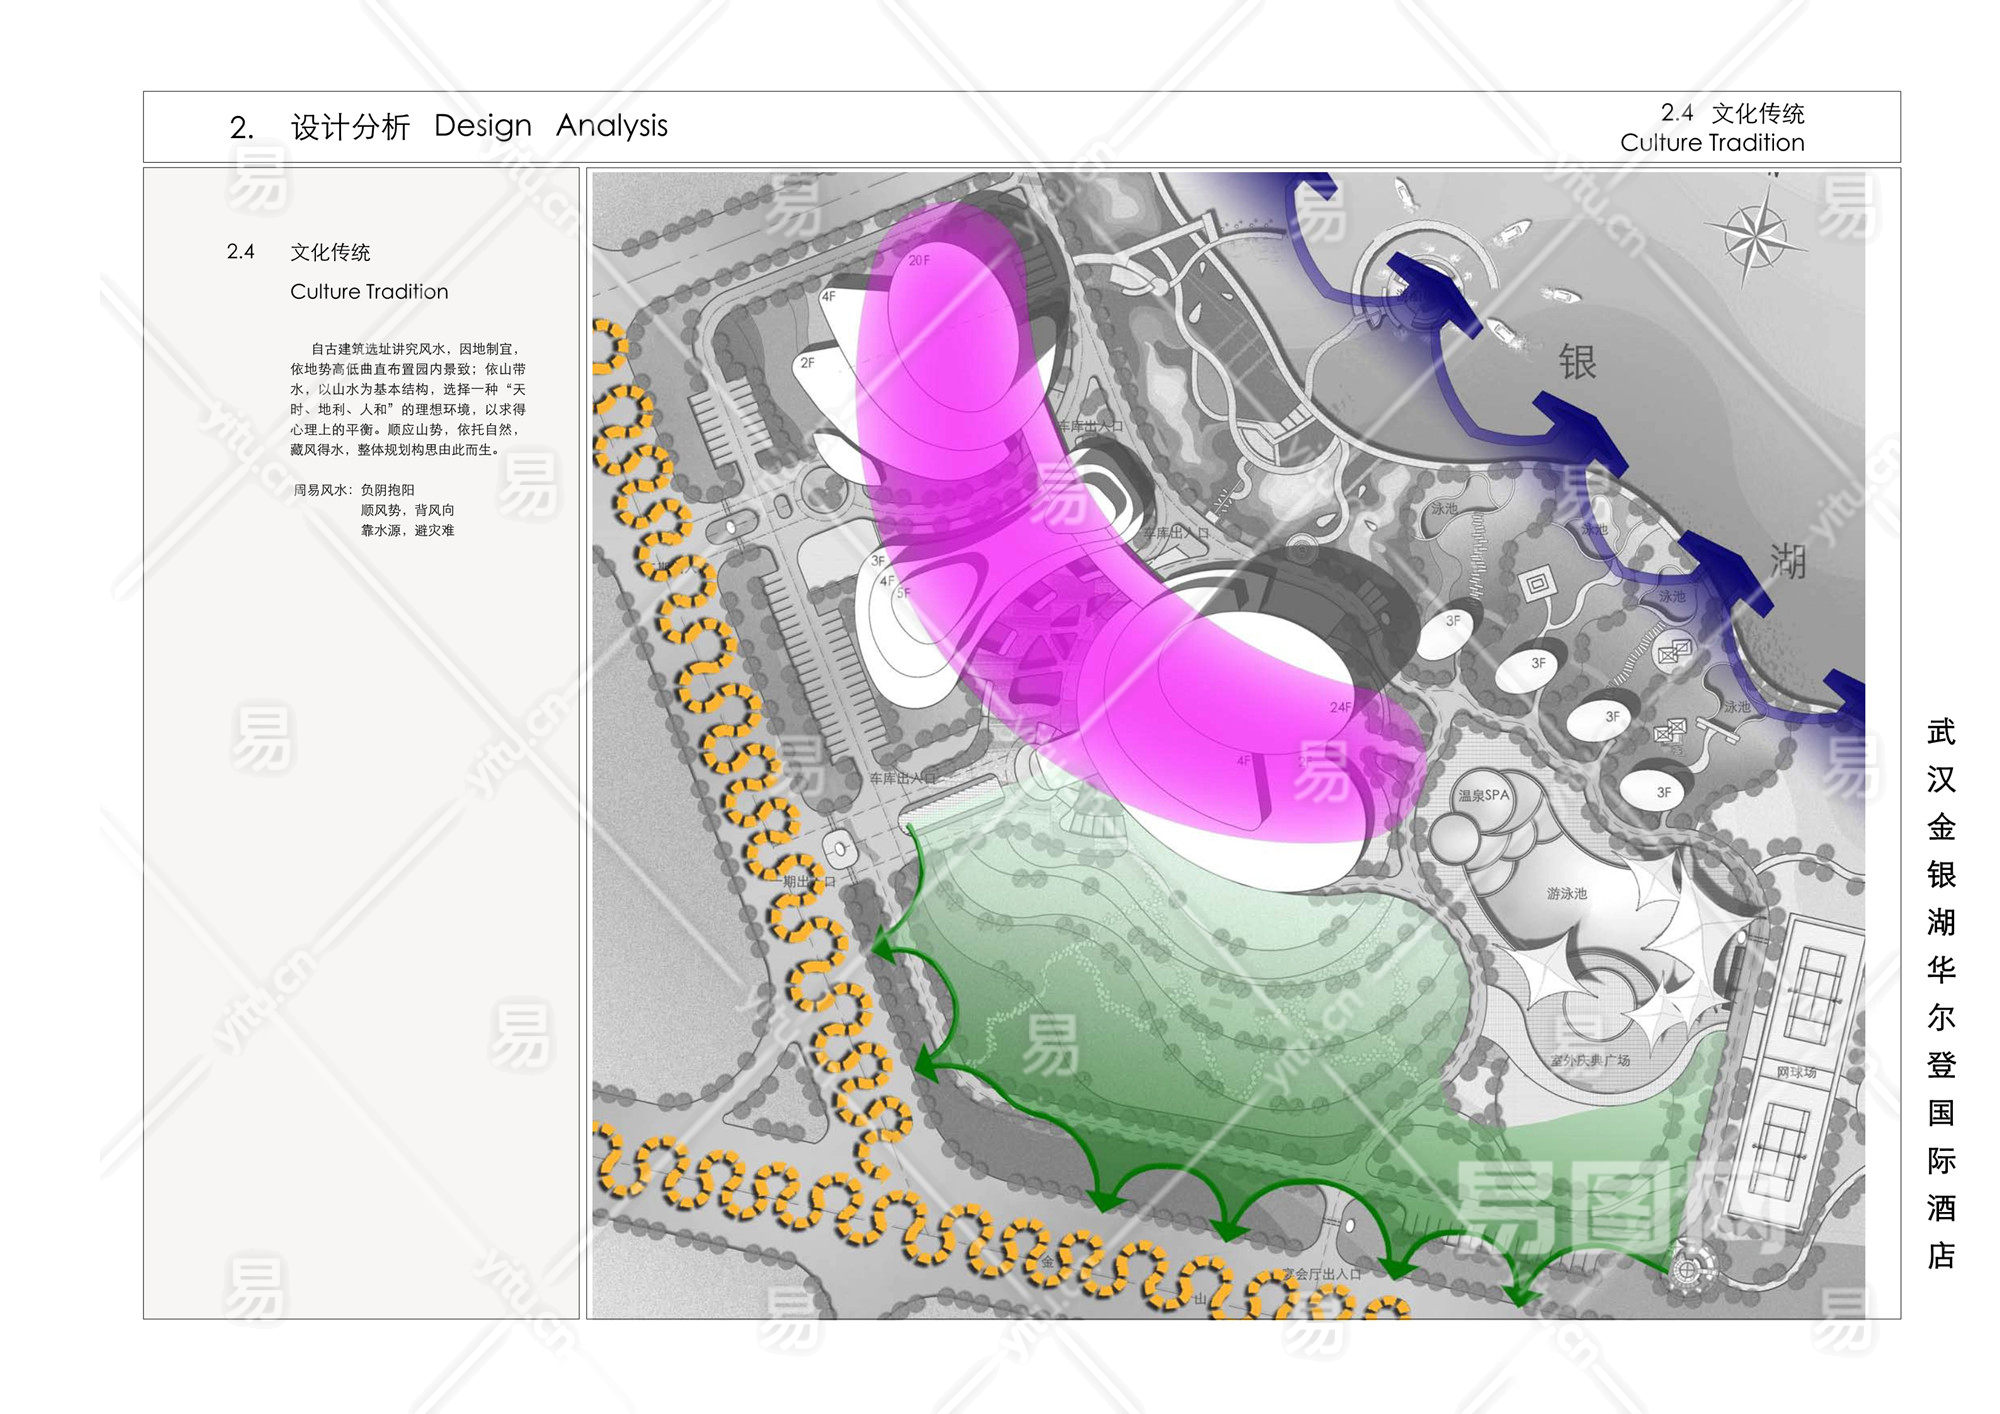Click the 温泉SPA label
2000x1414 pixels.
point(1483,796)
